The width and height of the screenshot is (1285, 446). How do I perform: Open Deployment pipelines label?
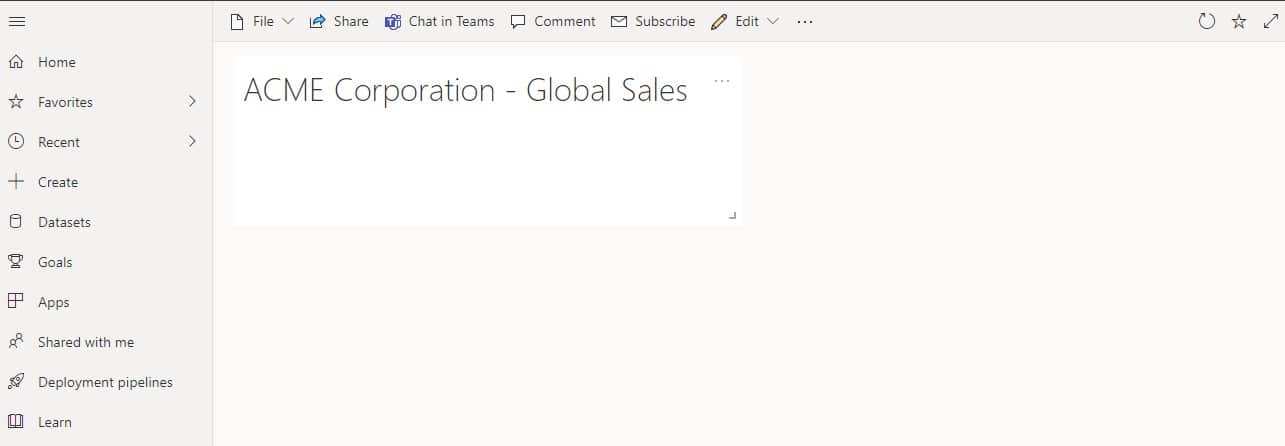pyautogui.click(x=105, y=382)
